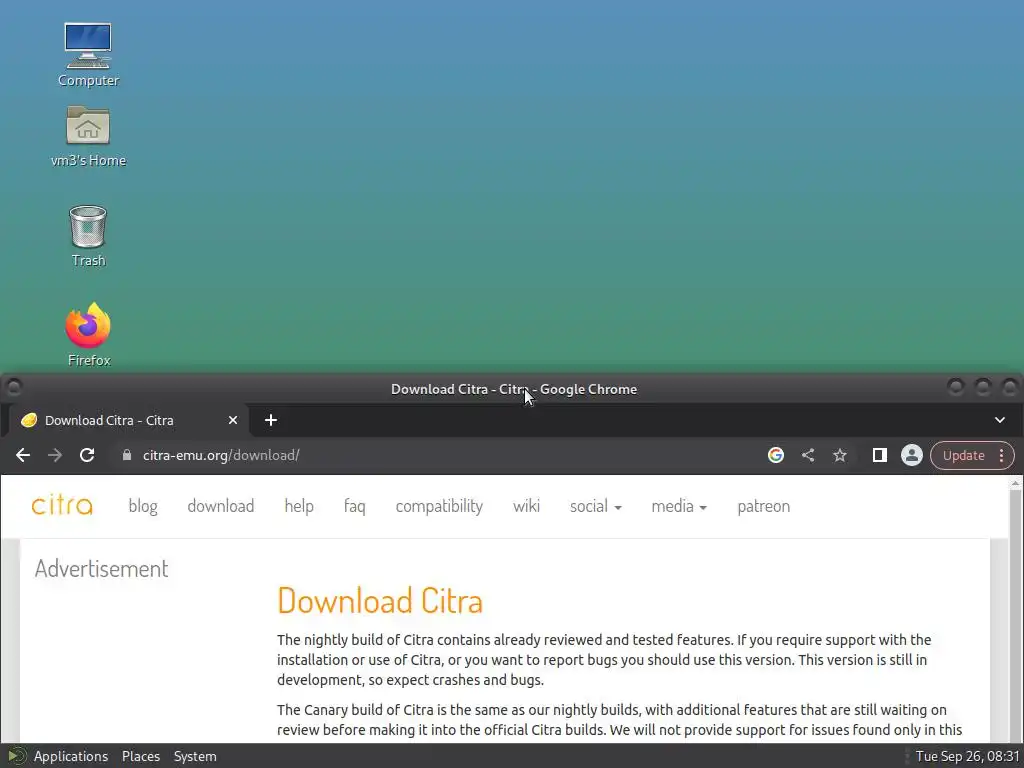Viewport: 1024px width, 768px height.
Task: Go to the blog page
Action: tap(142, 506)
